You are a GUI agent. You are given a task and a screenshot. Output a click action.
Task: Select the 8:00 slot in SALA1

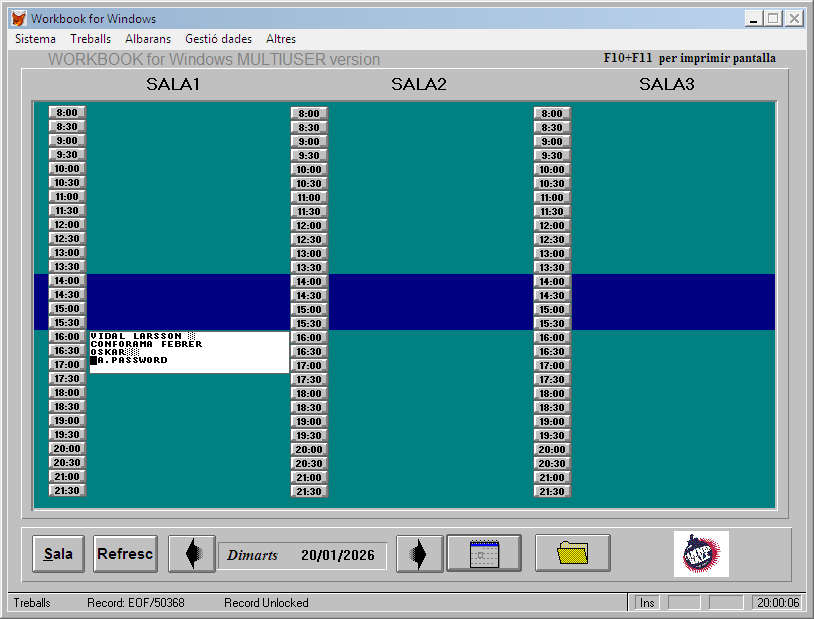(x=67, y=113)
